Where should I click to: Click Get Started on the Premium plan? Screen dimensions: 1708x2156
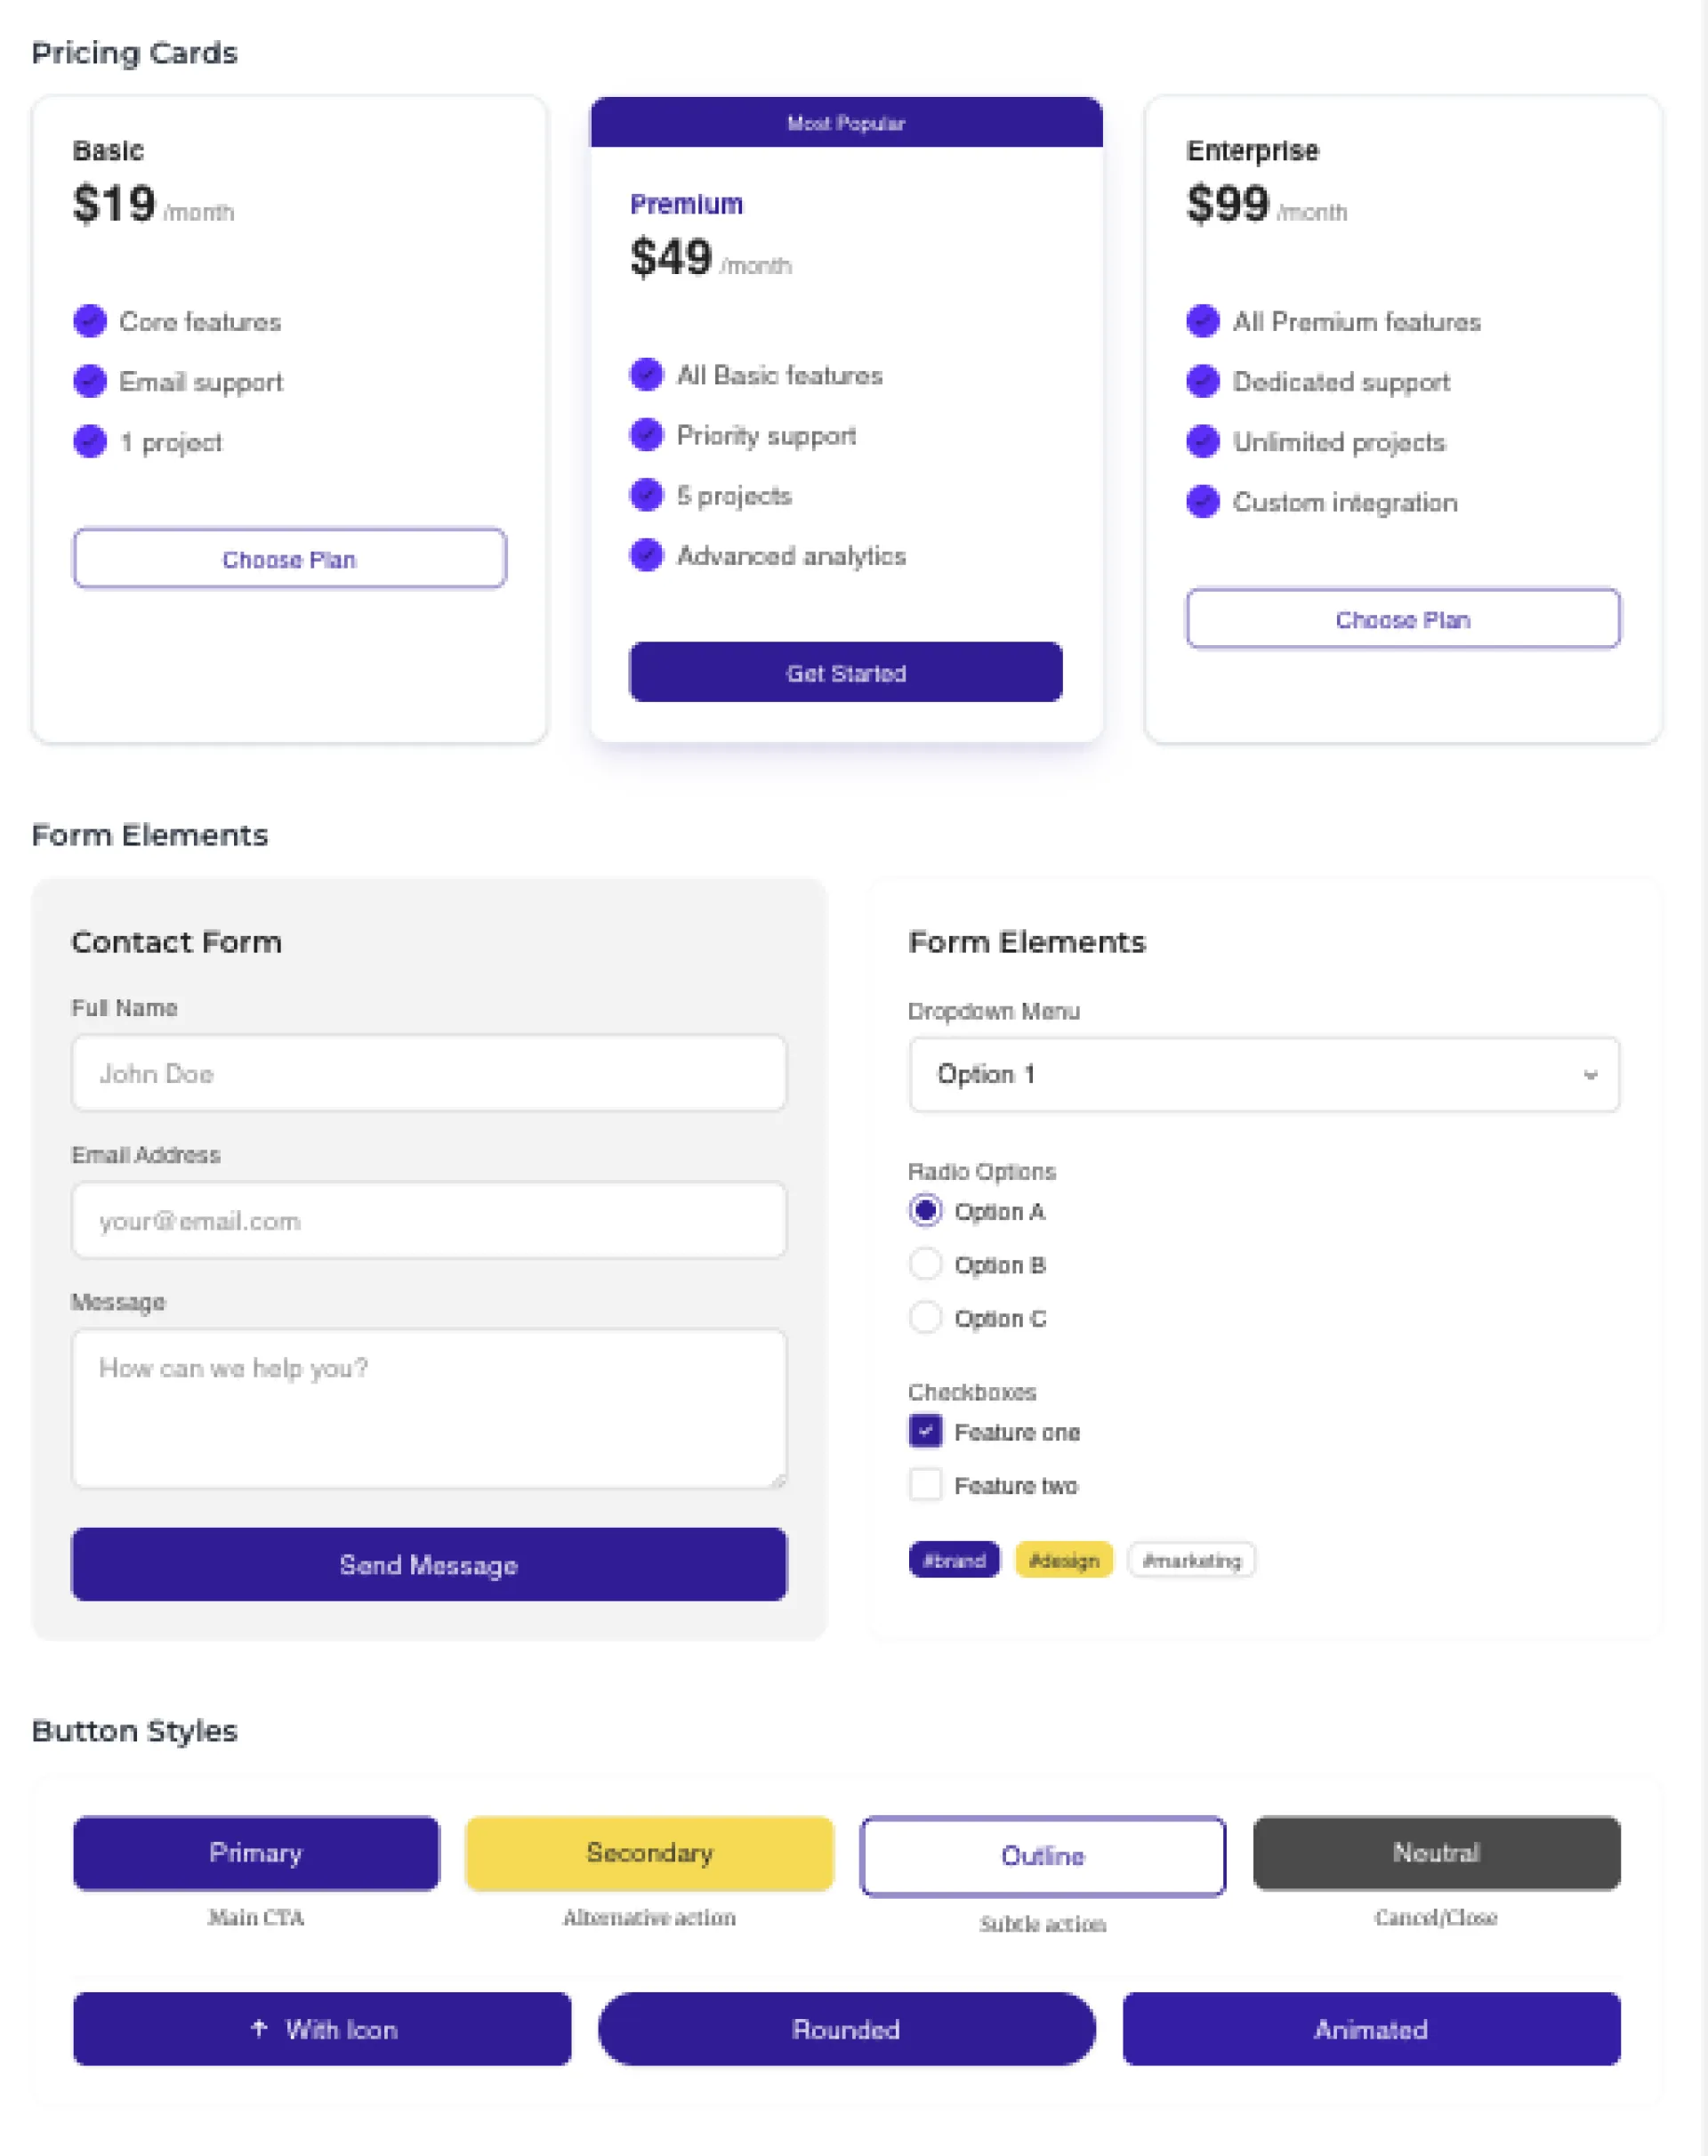[x=846, y=672]
